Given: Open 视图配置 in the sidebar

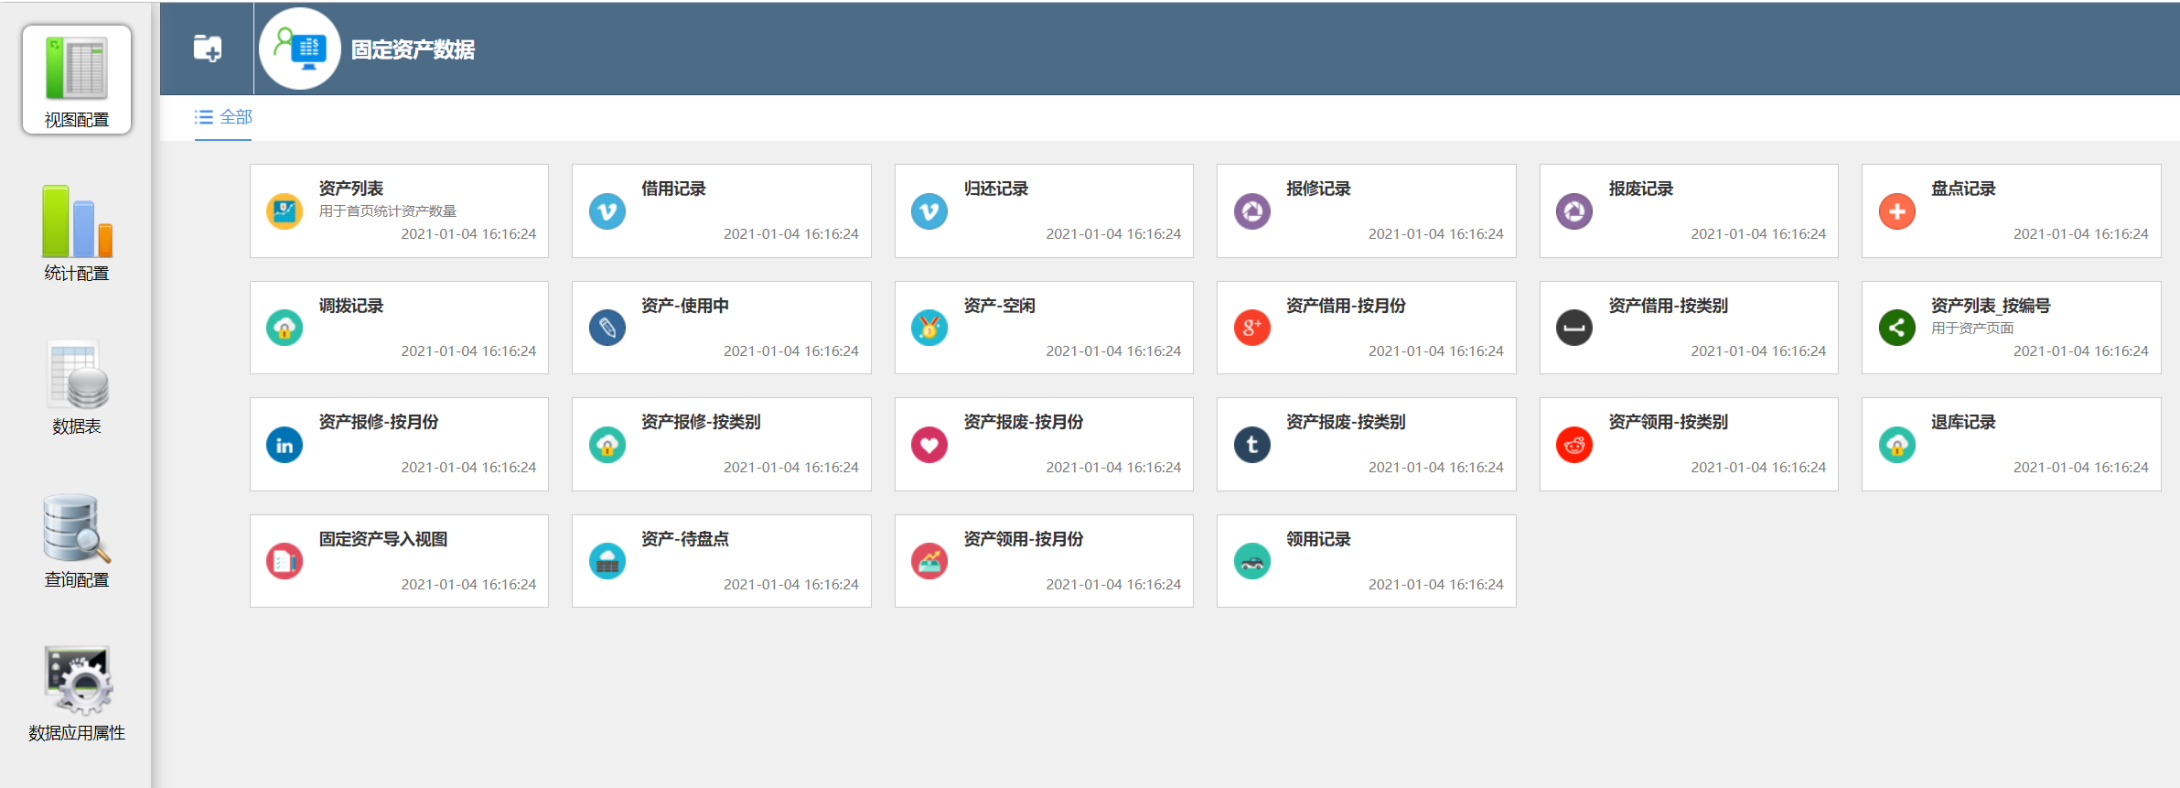Looking at the screenshot, I should pos(76,80).
